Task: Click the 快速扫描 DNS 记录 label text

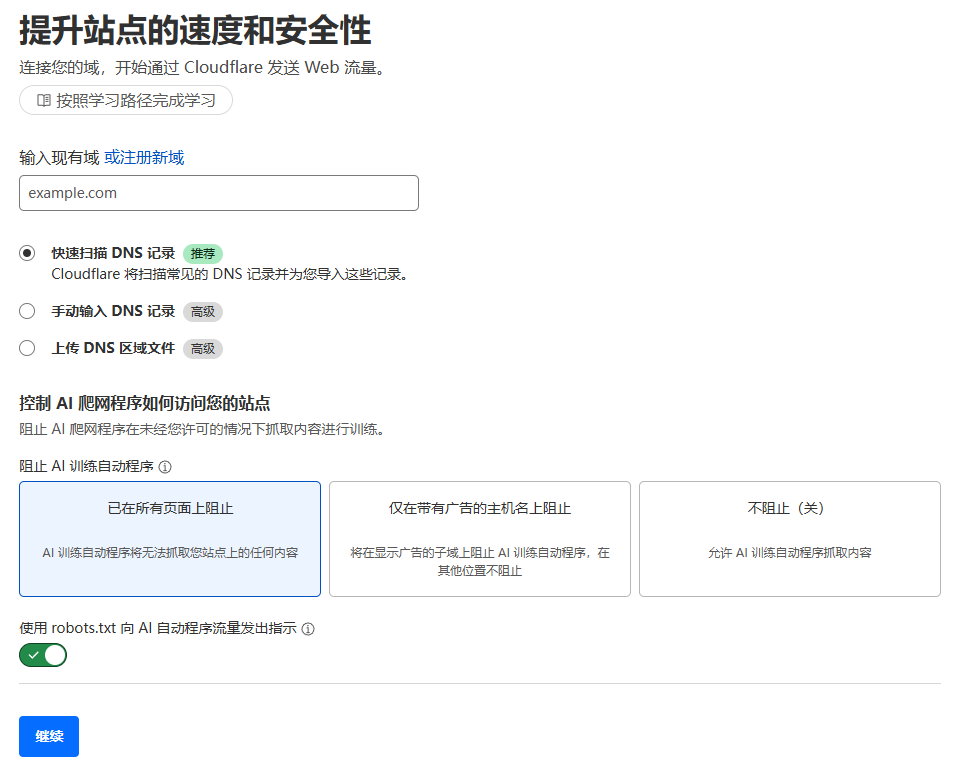Action: pos(113,253)
